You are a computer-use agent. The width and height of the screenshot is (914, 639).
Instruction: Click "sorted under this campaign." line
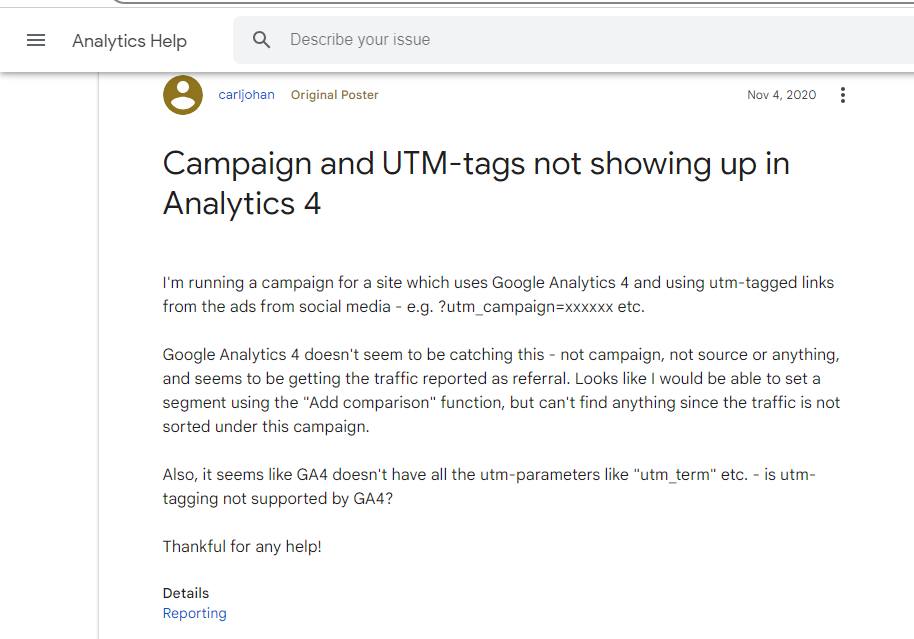coord(266,426)
